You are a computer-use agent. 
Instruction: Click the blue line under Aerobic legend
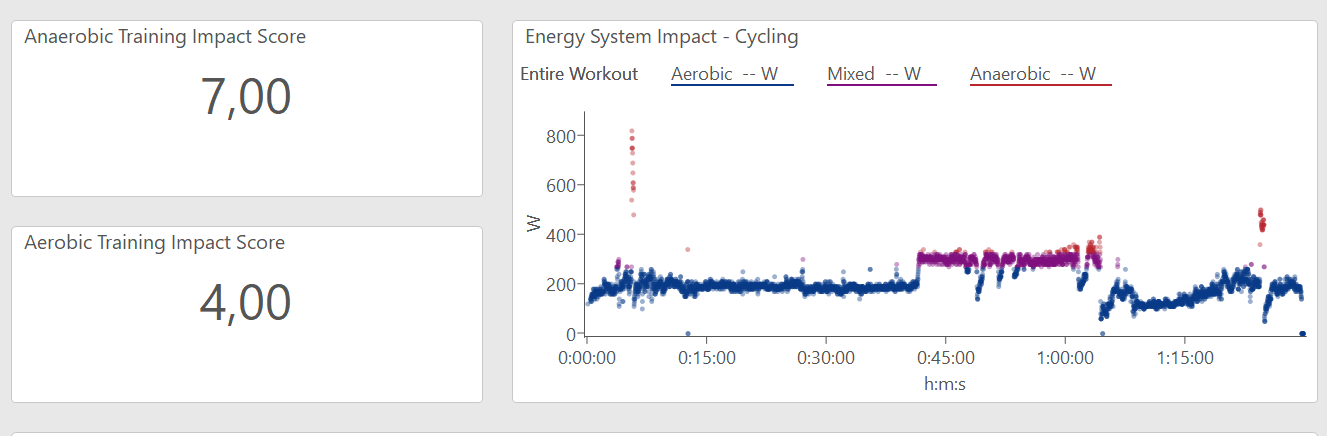731,86
